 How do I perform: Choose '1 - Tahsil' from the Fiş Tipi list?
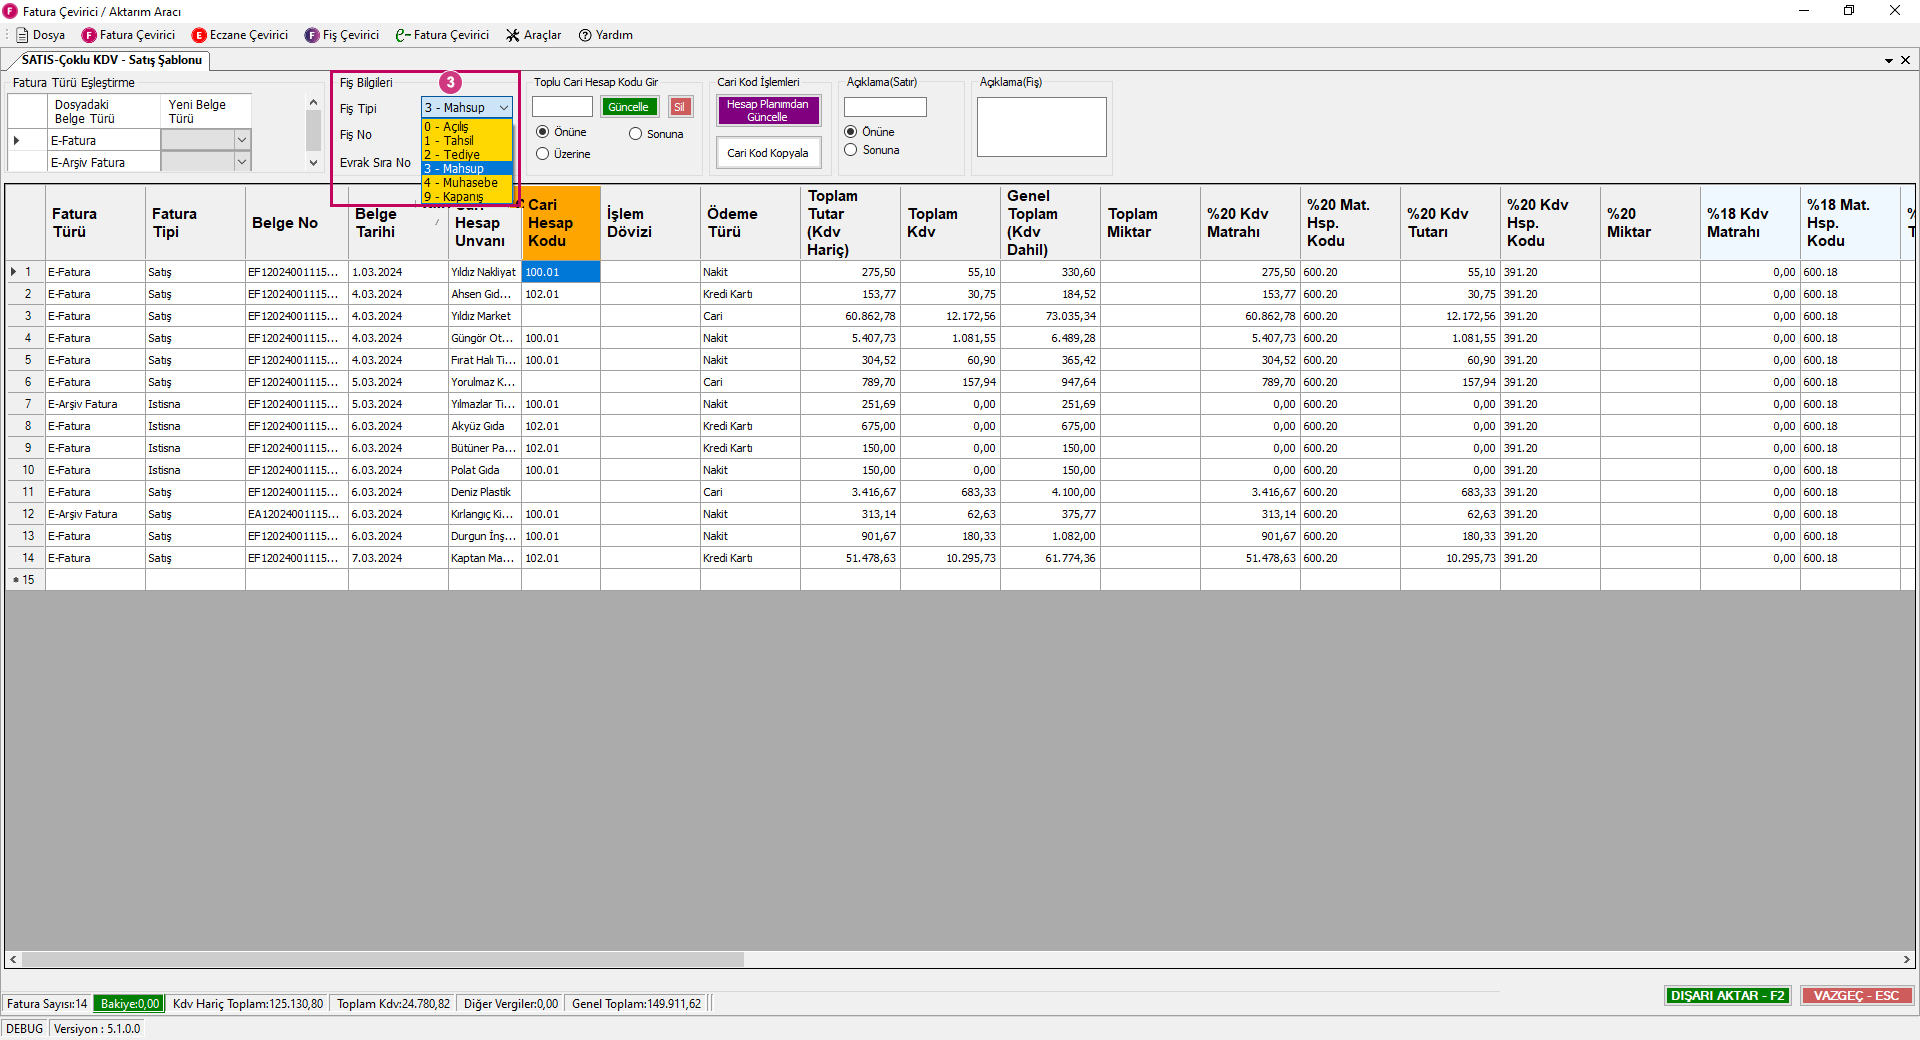460,141
